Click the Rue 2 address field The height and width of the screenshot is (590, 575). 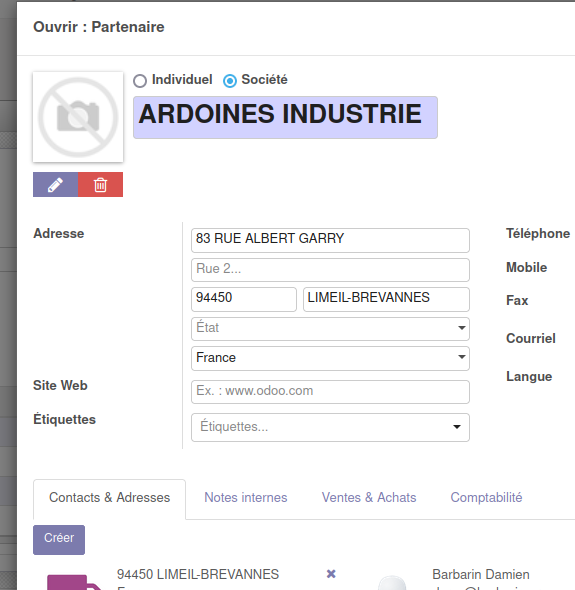pos(330,270)
